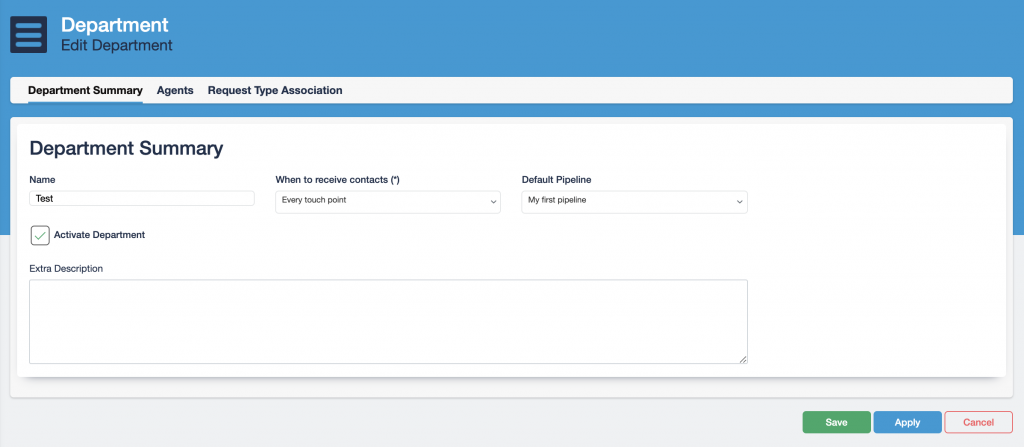Cancel editing the department
The height and width of the screenshot is (447, 1024).
pos(978,422)
